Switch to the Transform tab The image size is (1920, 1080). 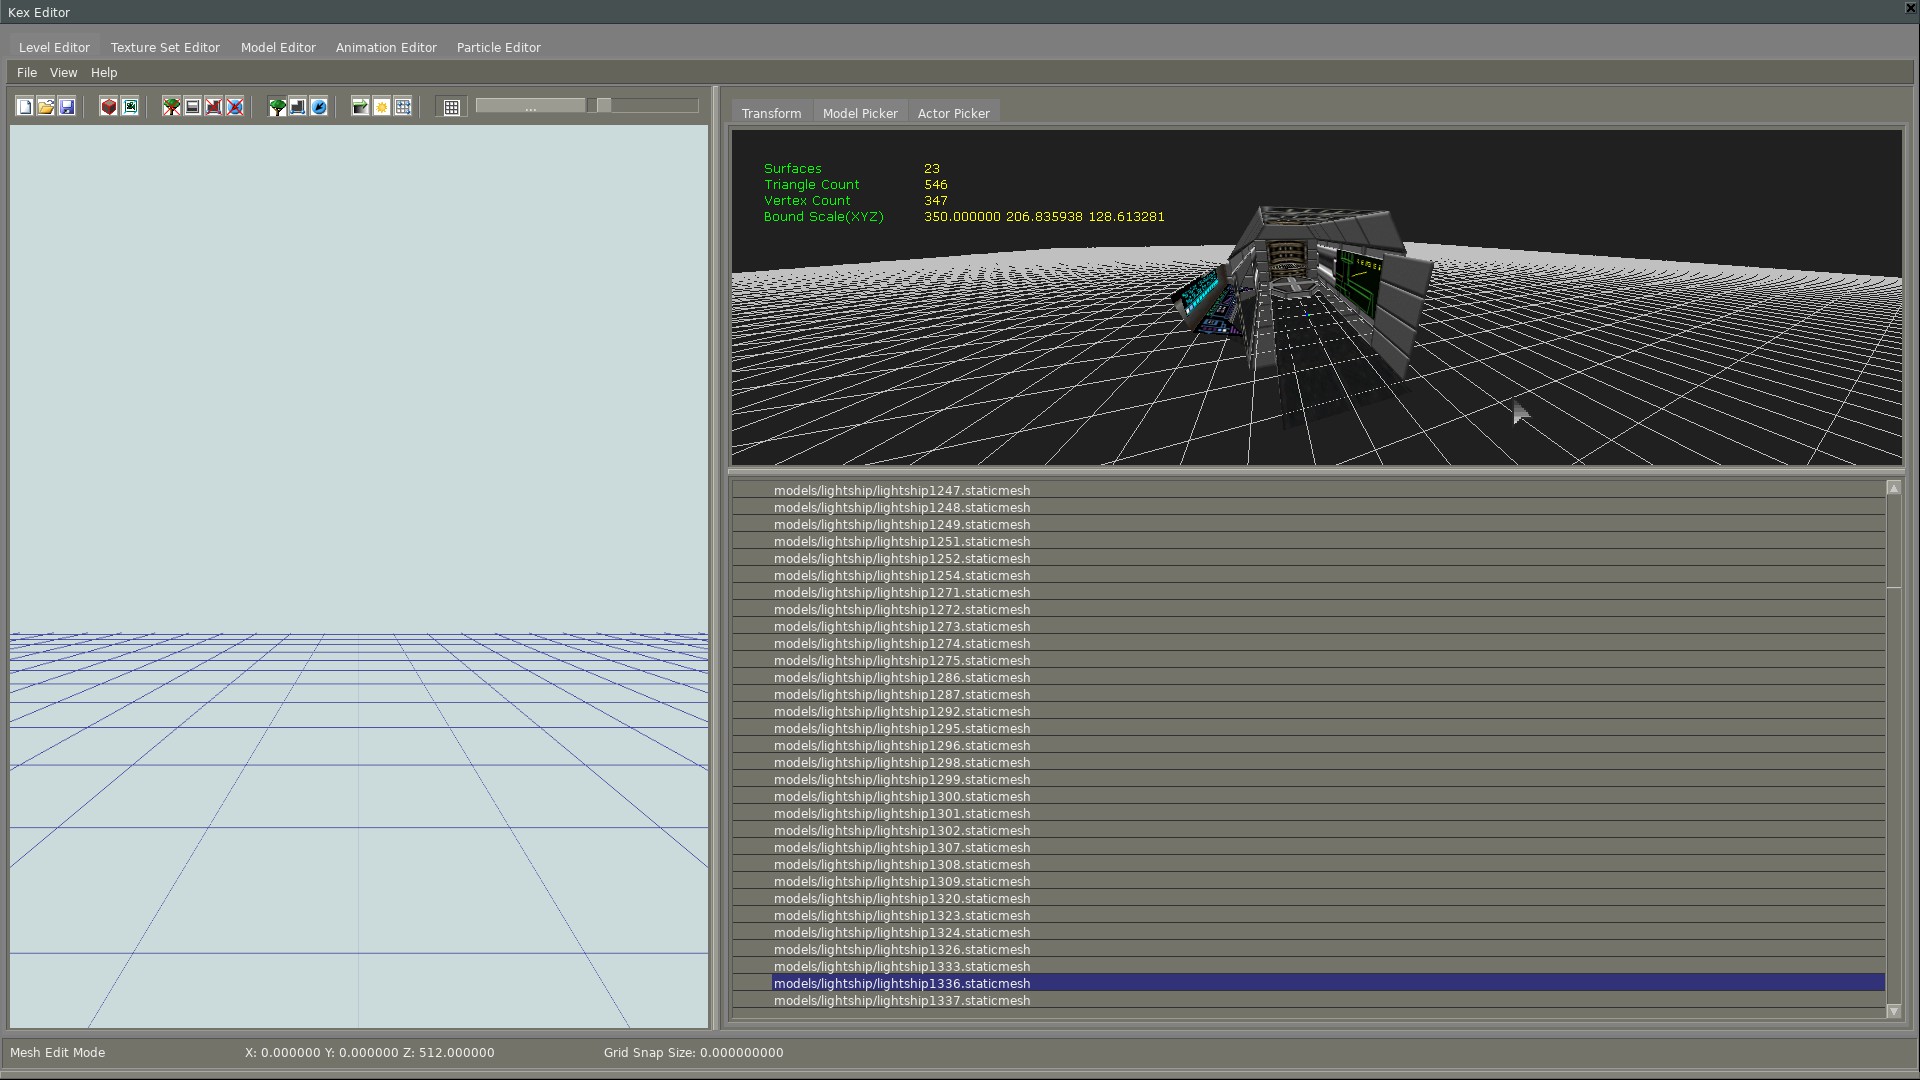tap(771, 114)
